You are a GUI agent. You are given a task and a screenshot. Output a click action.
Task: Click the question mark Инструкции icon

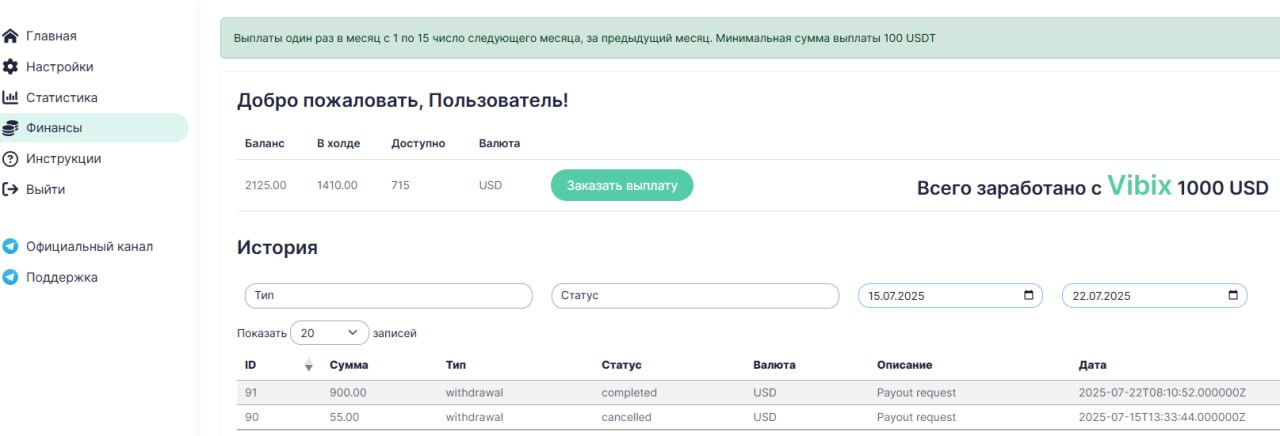[x=11, y=159]
